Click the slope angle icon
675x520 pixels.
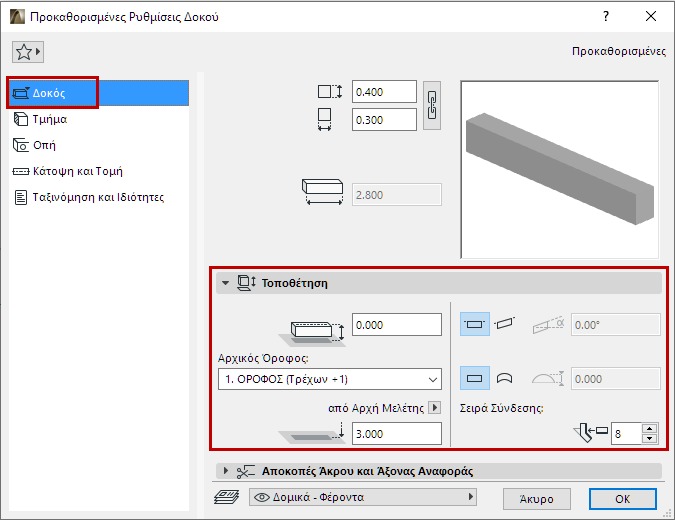pos(548,325)
